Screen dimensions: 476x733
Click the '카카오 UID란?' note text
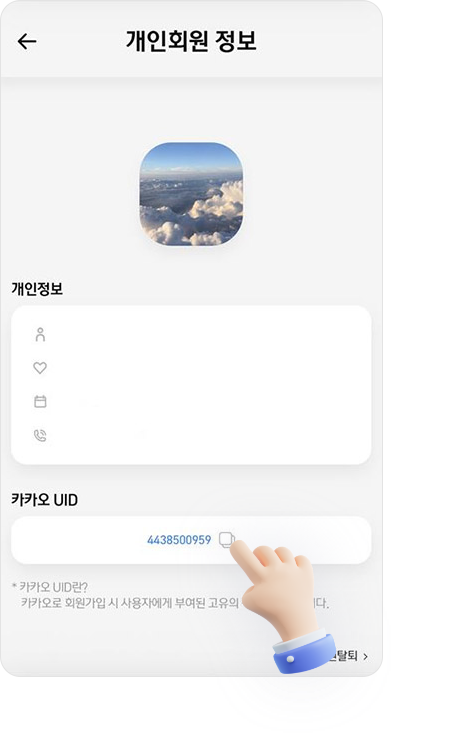click(x=50, y=587)
